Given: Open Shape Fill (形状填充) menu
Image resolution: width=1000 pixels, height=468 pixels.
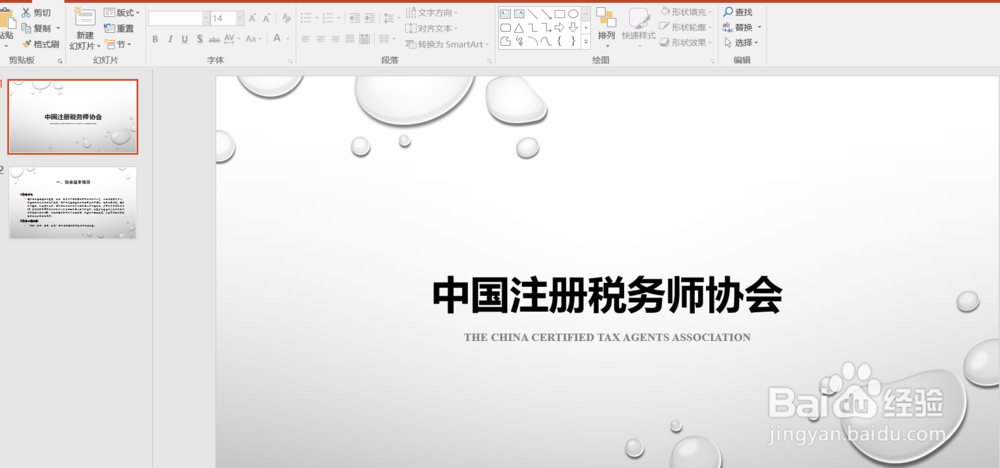Looking at the screenshot, I should pos(686,12).
